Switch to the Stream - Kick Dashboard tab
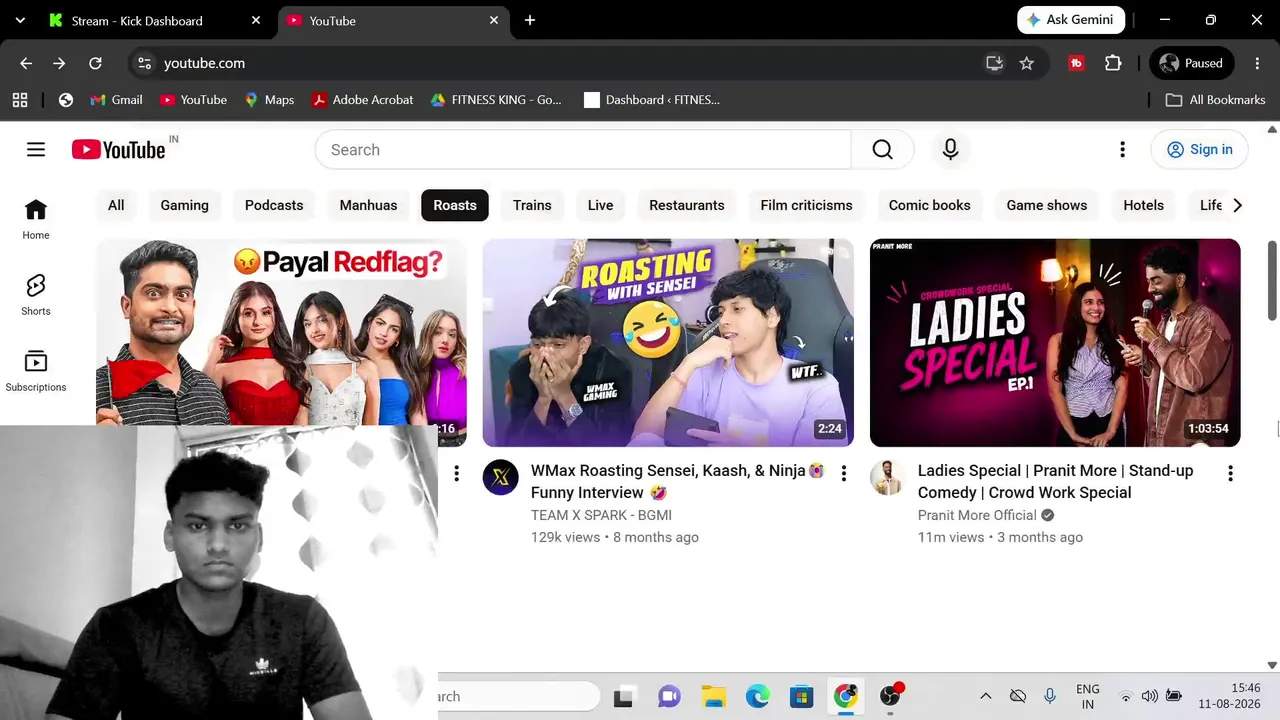The height and width of the screenshot is (720, 1280). (156, 20)
